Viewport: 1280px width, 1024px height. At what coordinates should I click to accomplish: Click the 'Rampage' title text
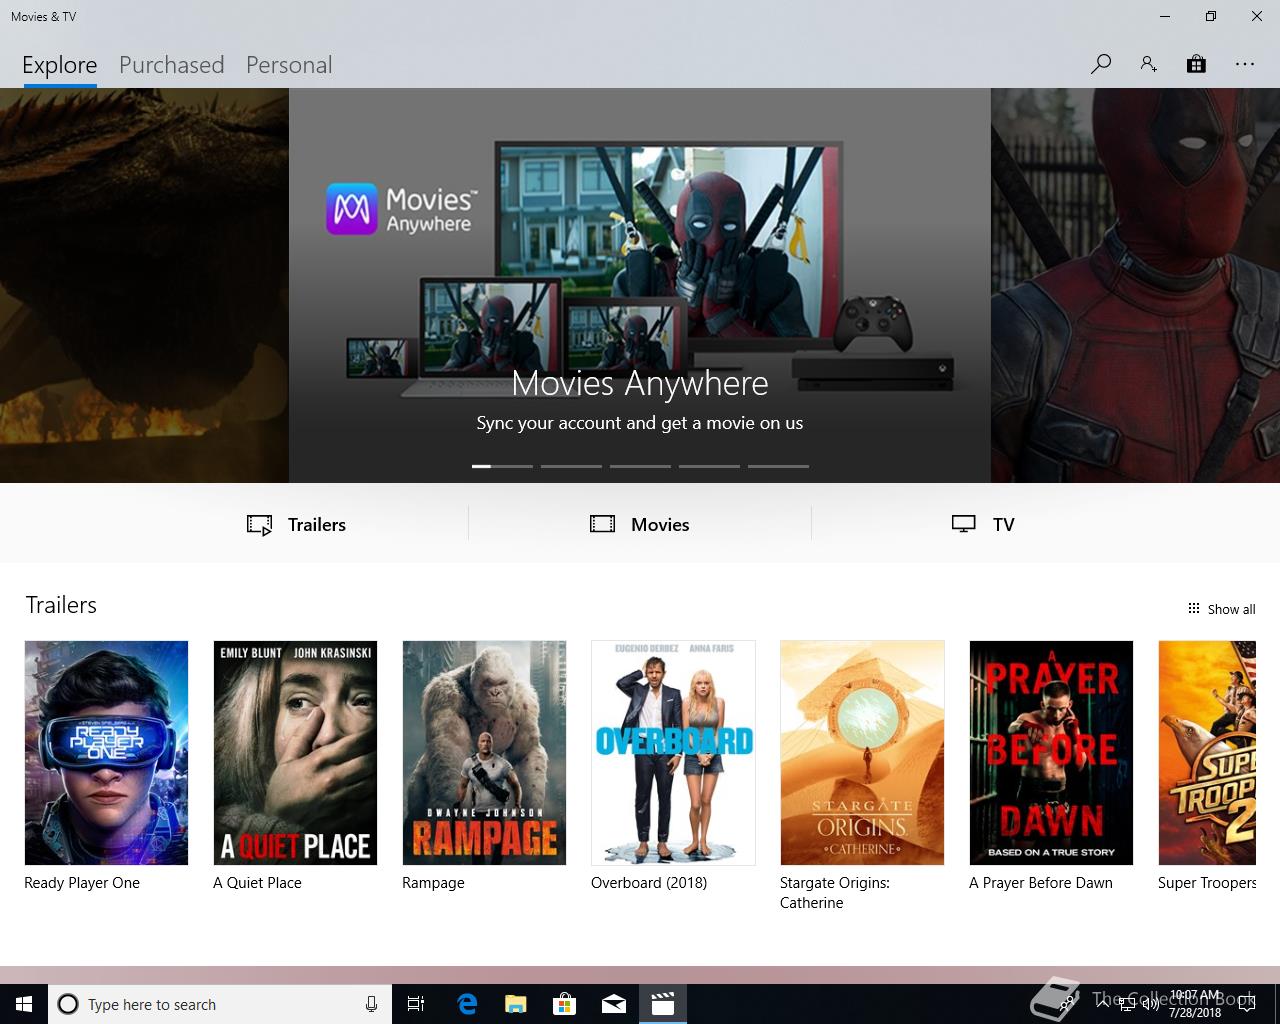click(433, 883)
